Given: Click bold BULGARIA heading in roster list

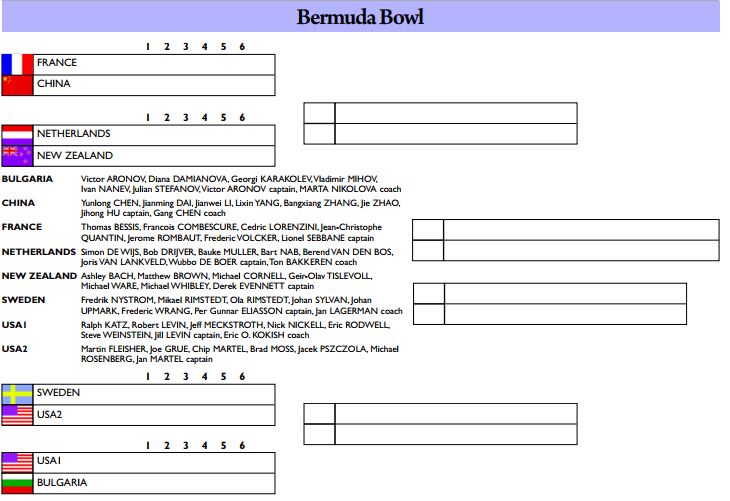Looking at the screenshot, I should point(27,179).
